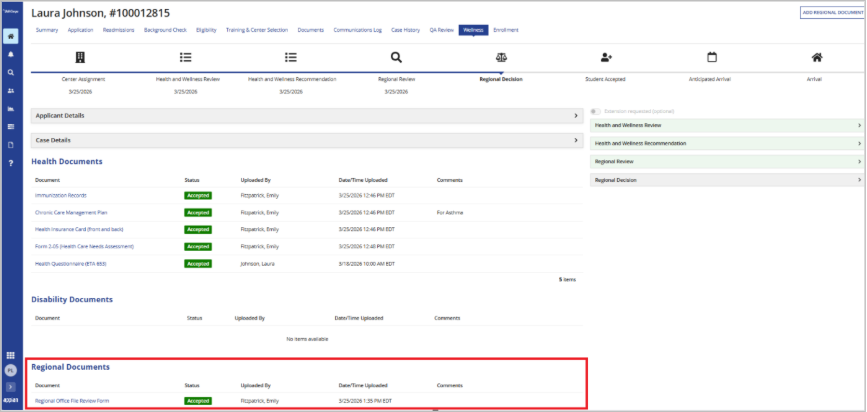The width and height of the screenshot is (867, 412).
Task: Click the Regional Decision scales icon
Action: coord(502,58)
